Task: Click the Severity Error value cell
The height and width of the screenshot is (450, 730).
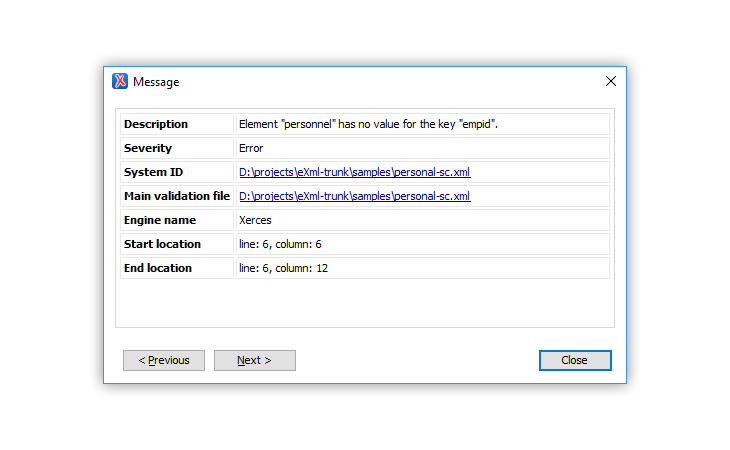Action: (x=423, y=148)
